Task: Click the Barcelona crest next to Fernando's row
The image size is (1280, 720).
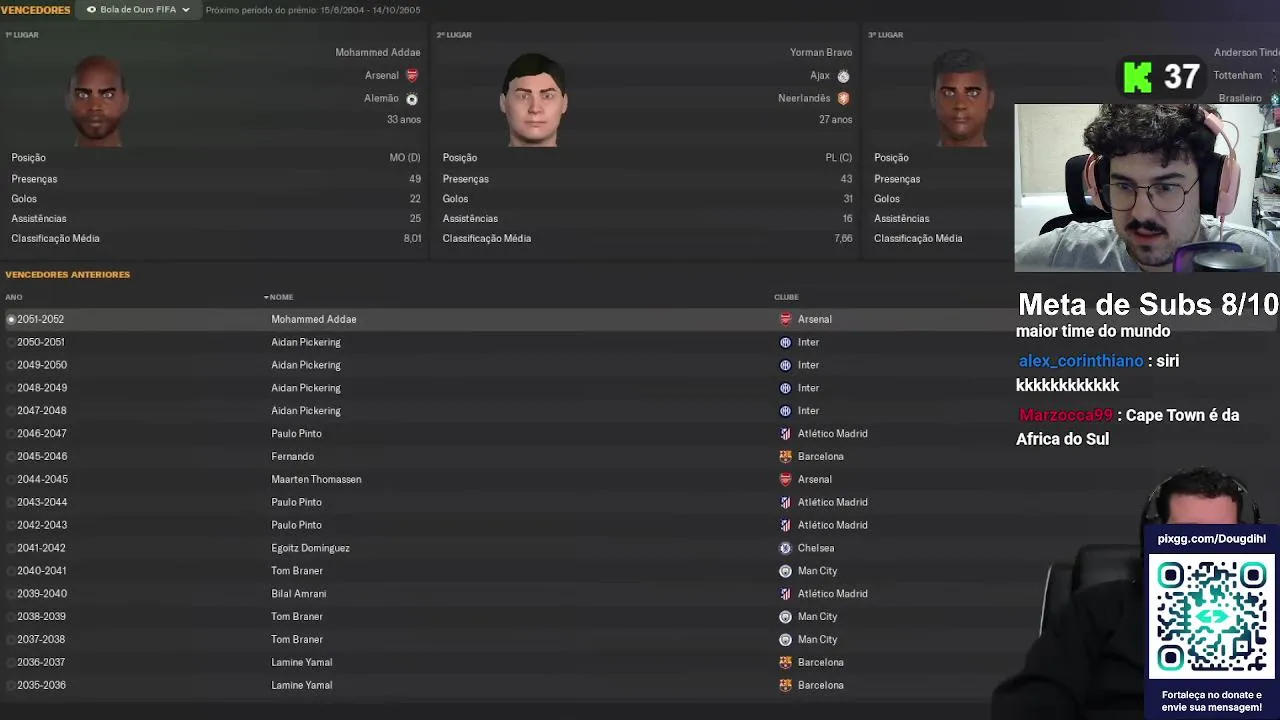Action: [785, 456]
